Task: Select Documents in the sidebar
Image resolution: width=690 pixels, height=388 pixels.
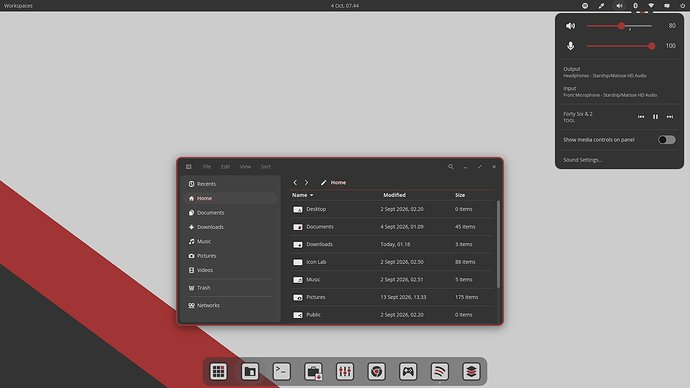Action: click(230, 212)
